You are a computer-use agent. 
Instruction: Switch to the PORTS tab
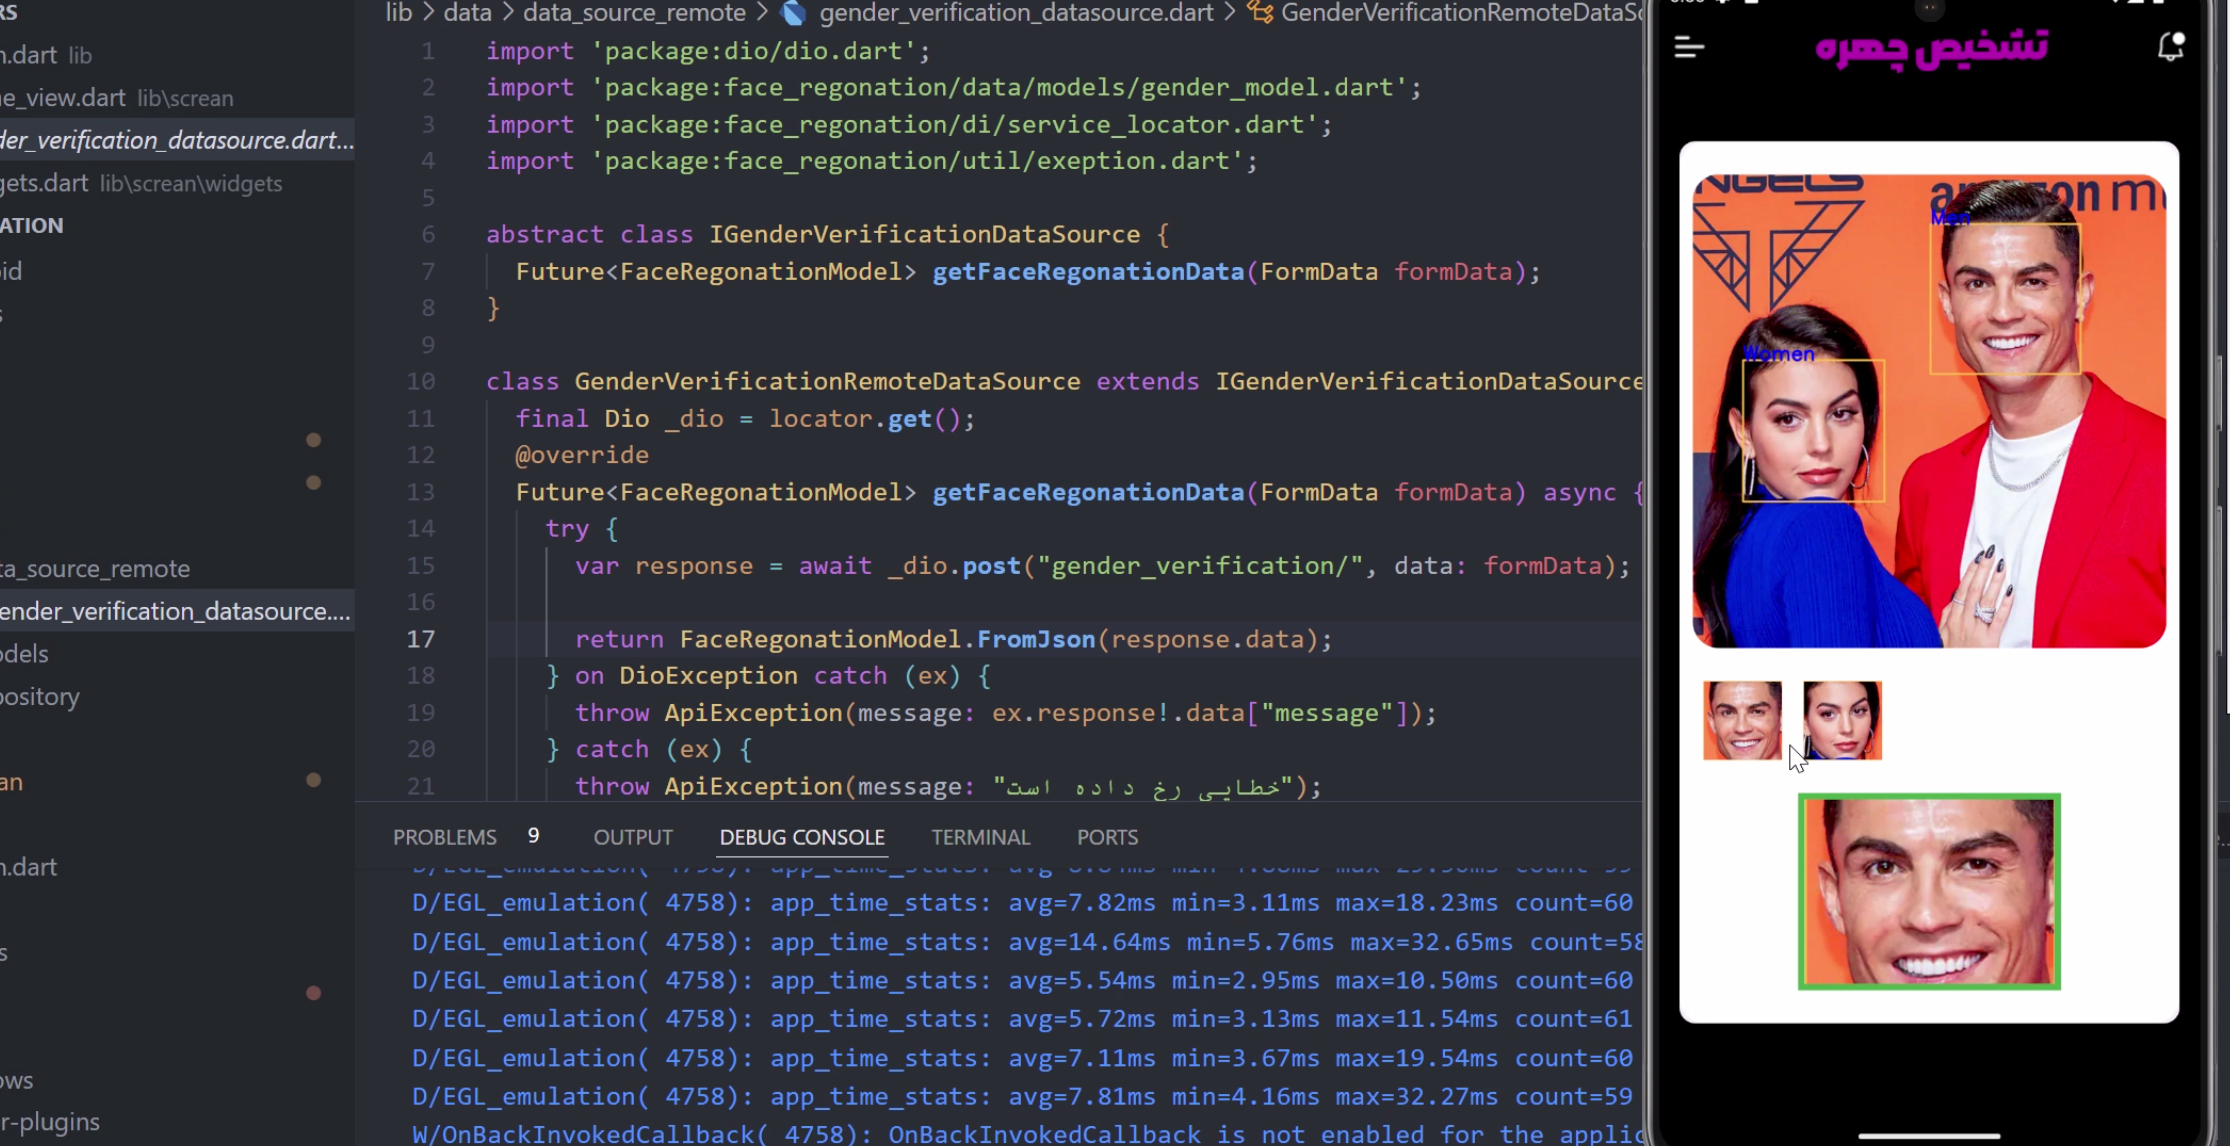coord(1107,837)
